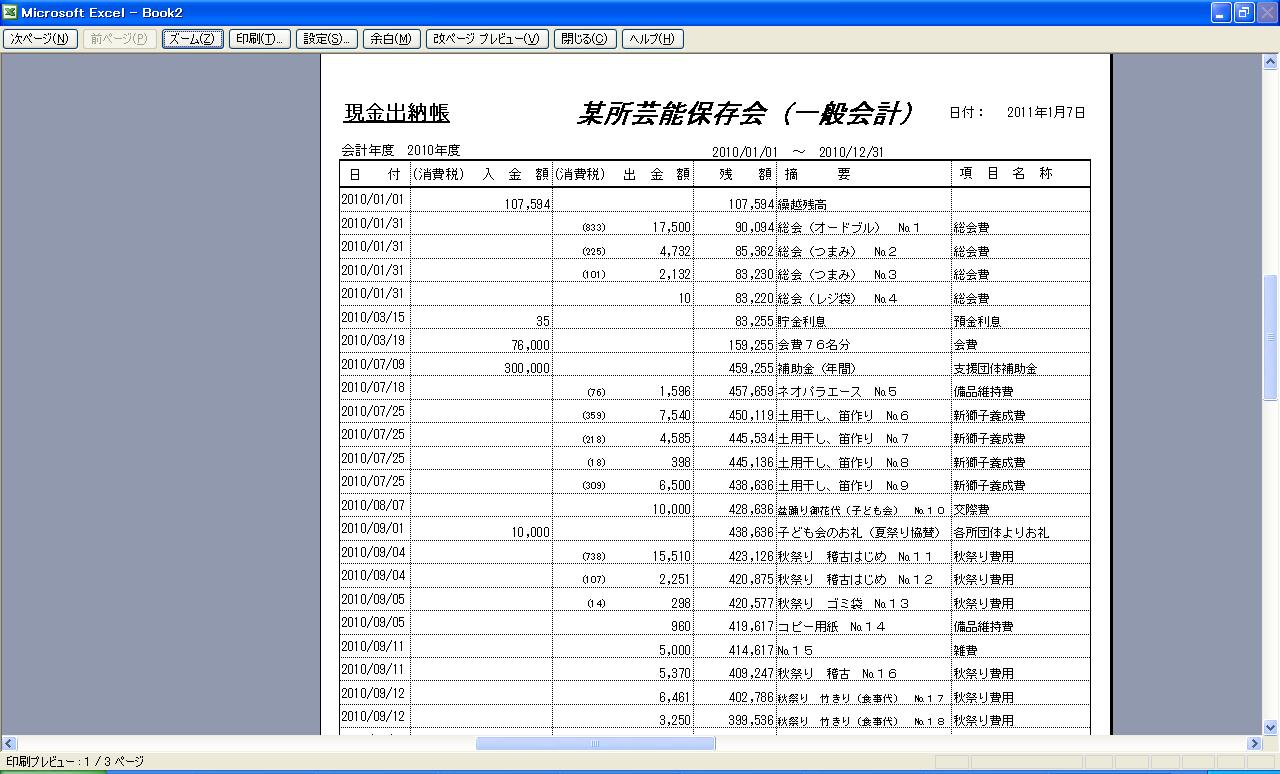Viewport: 1280px width, 774px height.
Task: Click the 預金利息 item cell
Action: coord(977,322)
